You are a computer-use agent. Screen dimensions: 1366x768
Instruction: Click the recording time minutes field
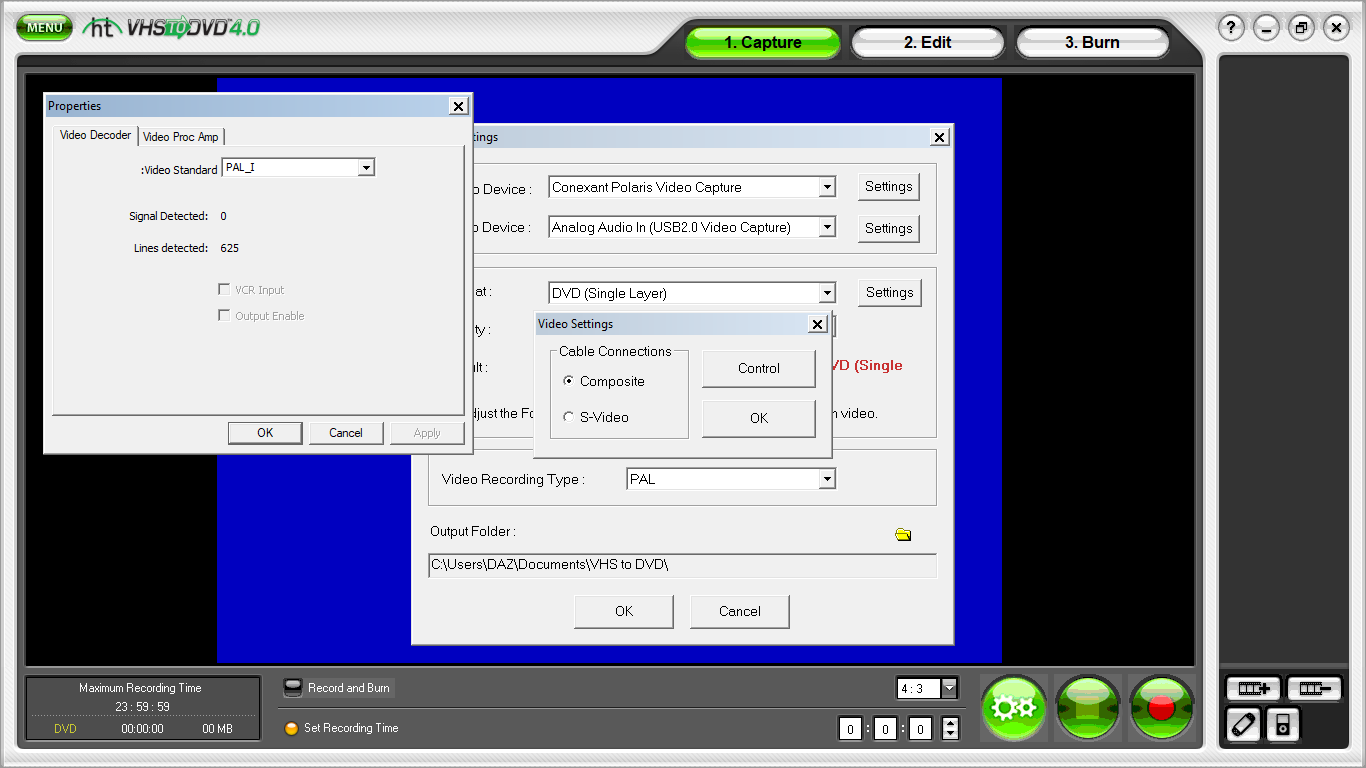pyautogui.click(x=885, y=729)
